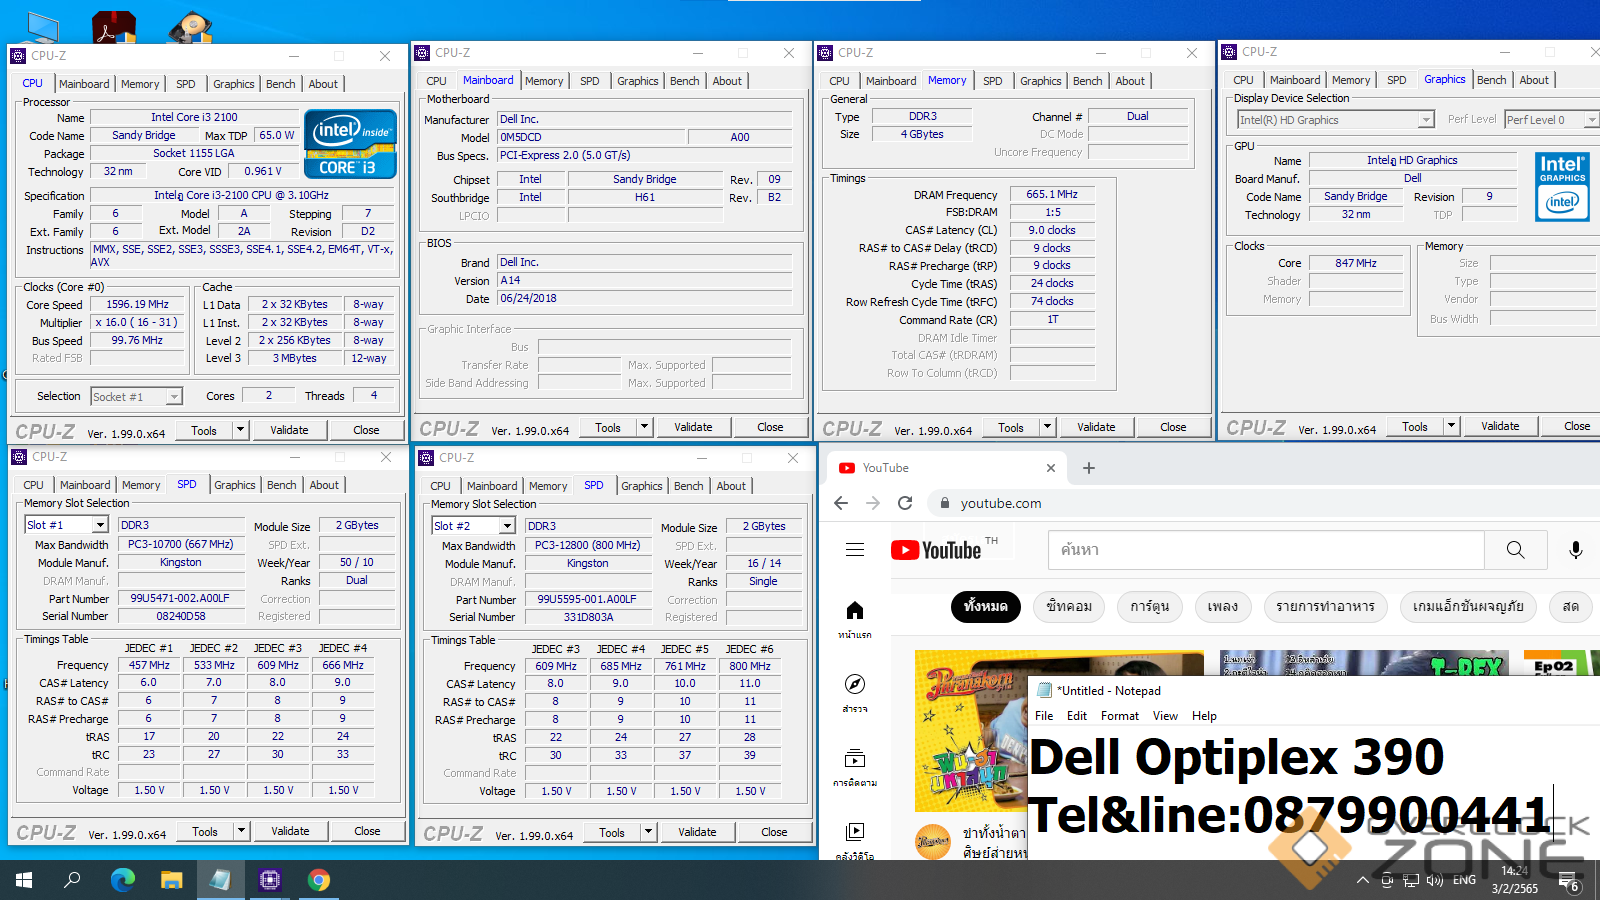Switch to Bench tab in the Core i3 CPU window
The width and height of the screenshot is (1600, 900).
[280, 84]
